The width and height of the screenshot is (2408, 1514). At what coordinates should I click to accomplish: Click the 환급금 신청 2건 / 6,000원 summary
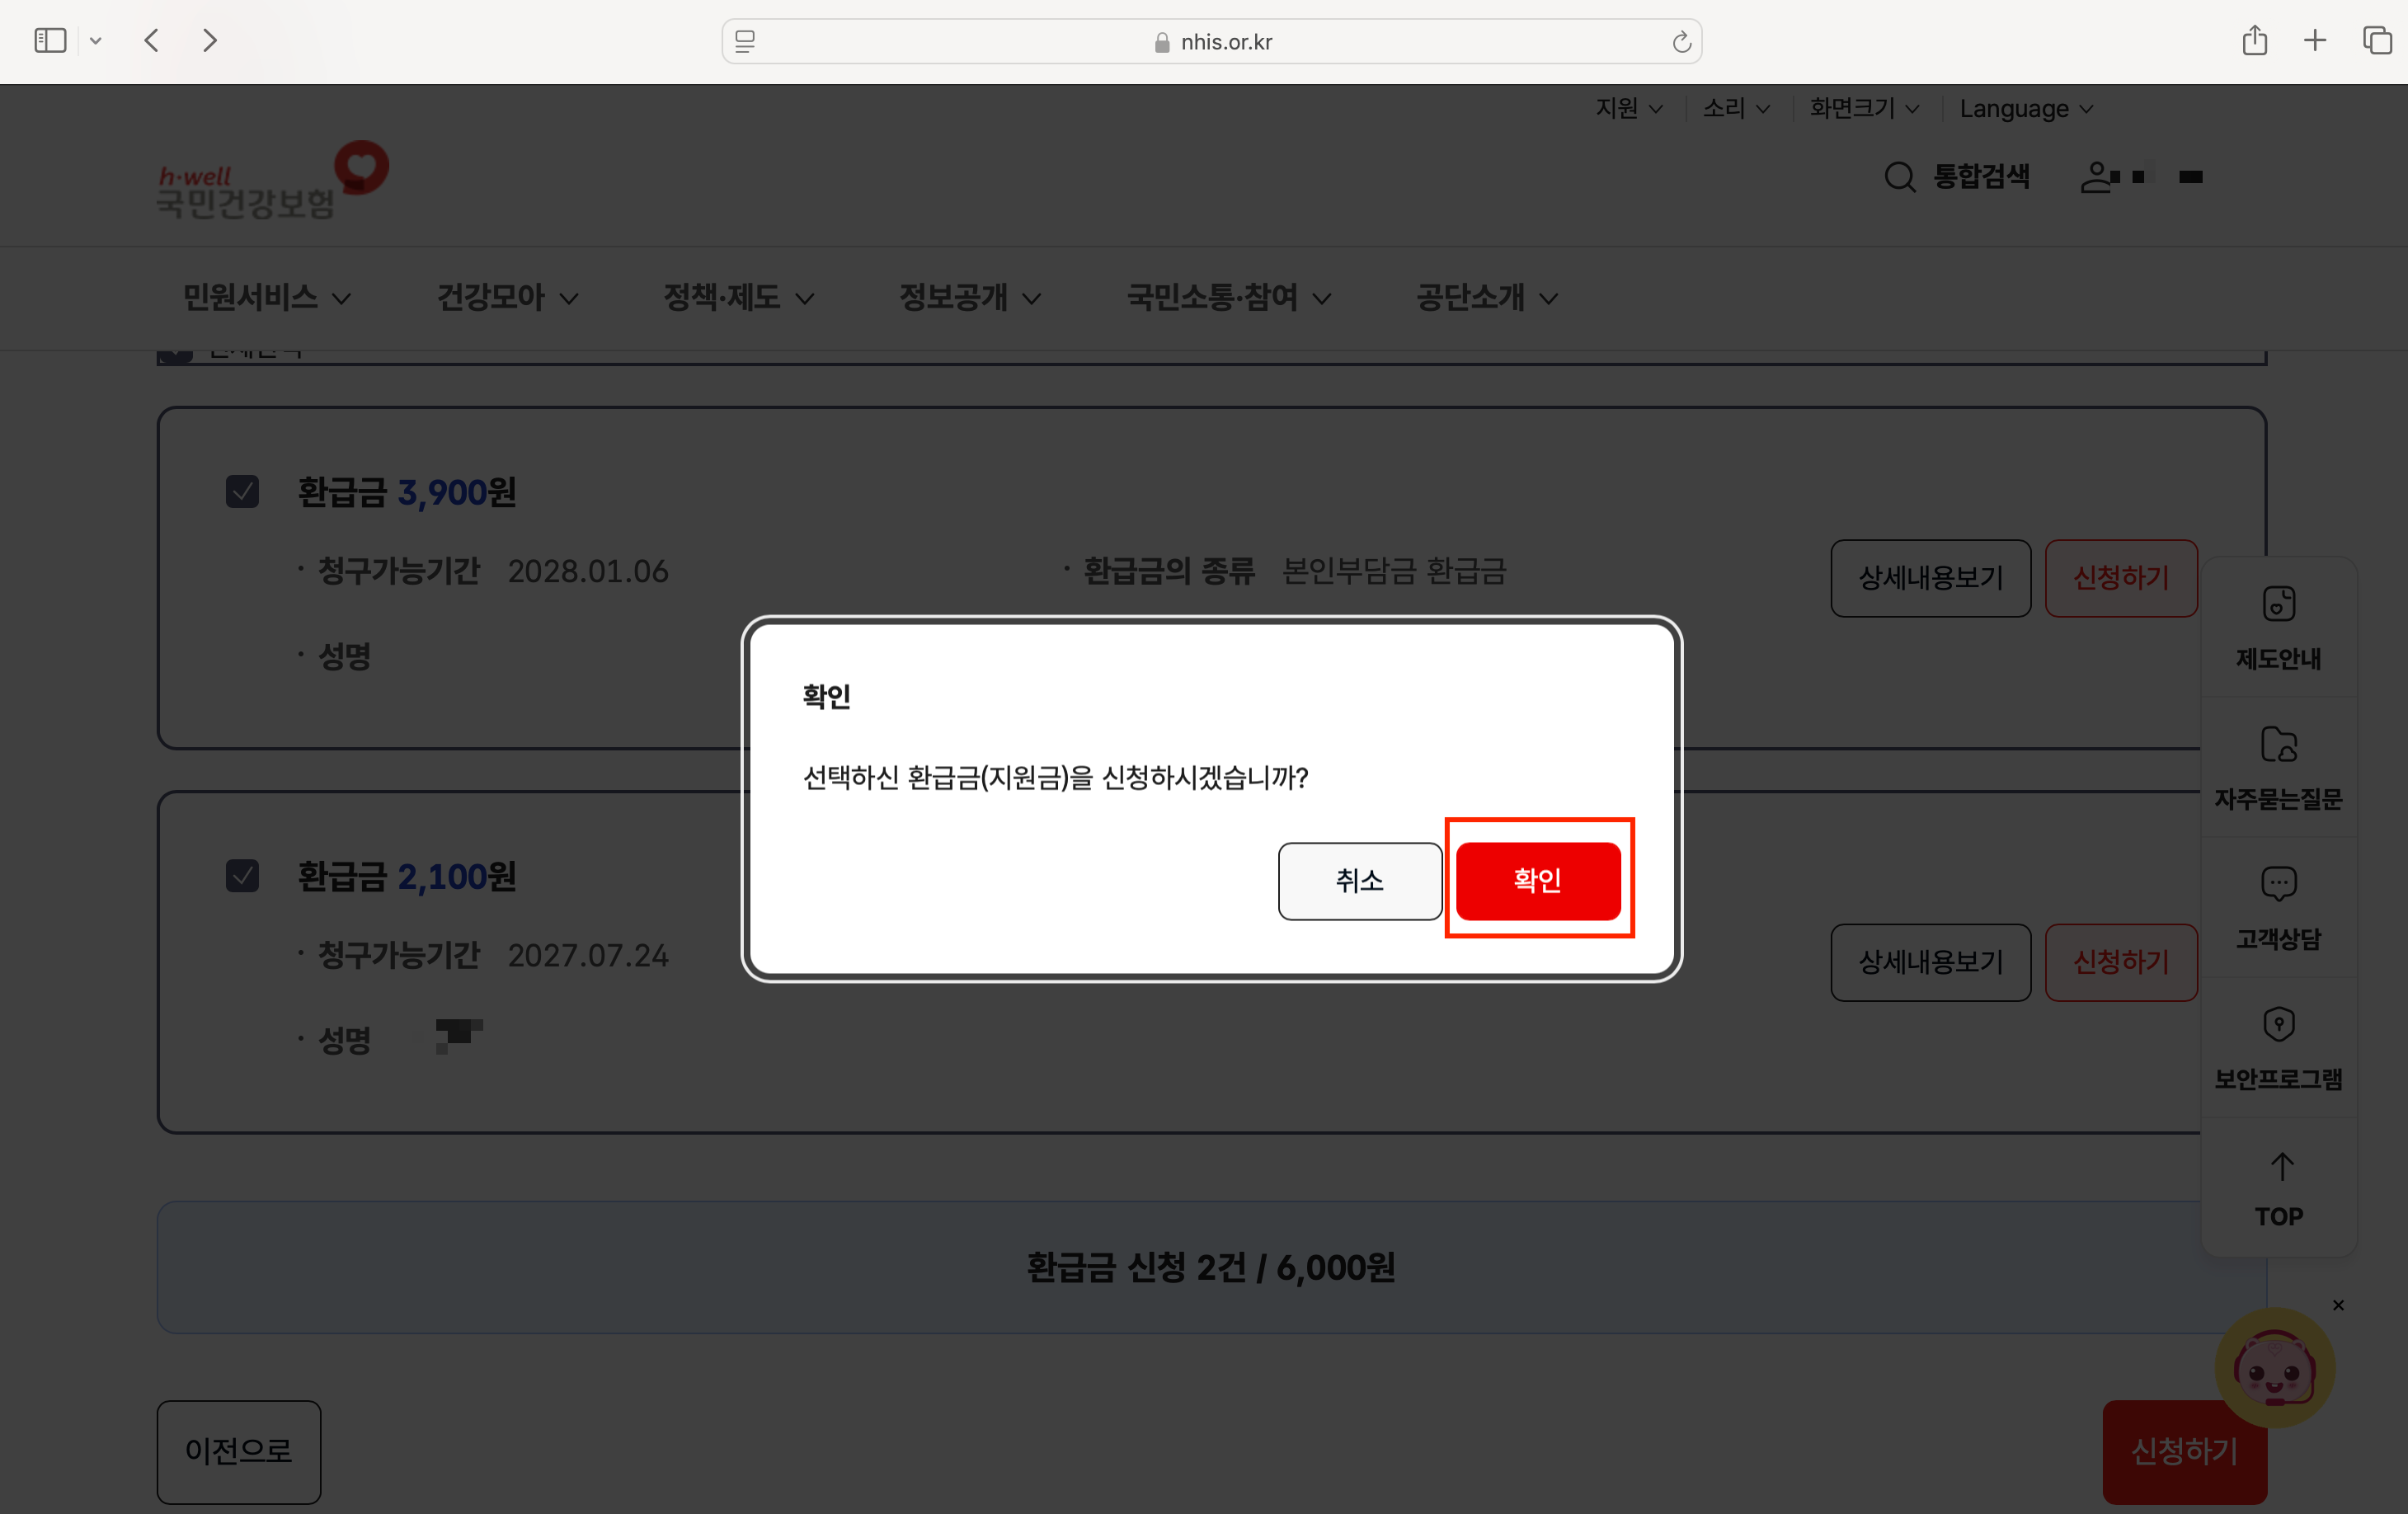(1211, 1267)
